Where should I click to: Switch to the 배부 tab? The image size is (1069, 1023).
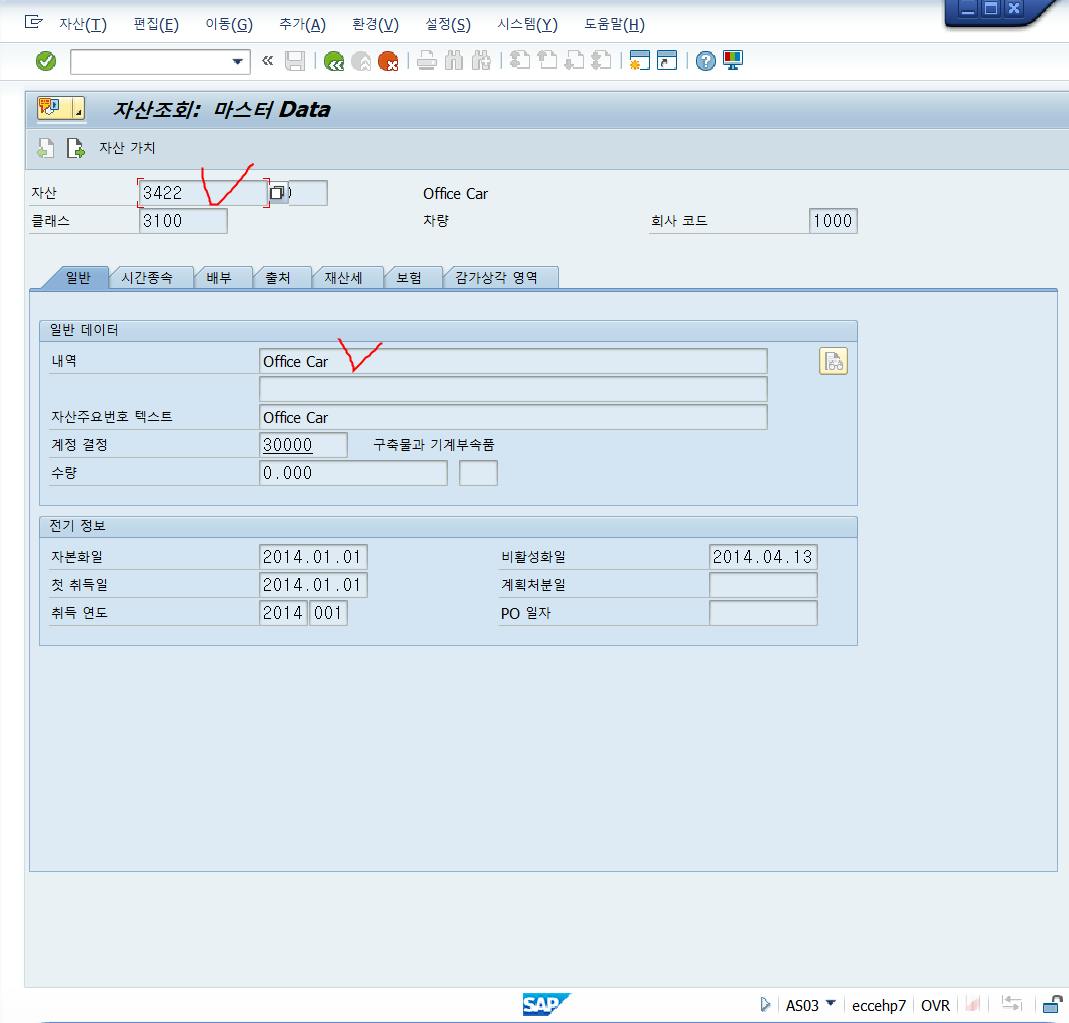click(220, 277)
